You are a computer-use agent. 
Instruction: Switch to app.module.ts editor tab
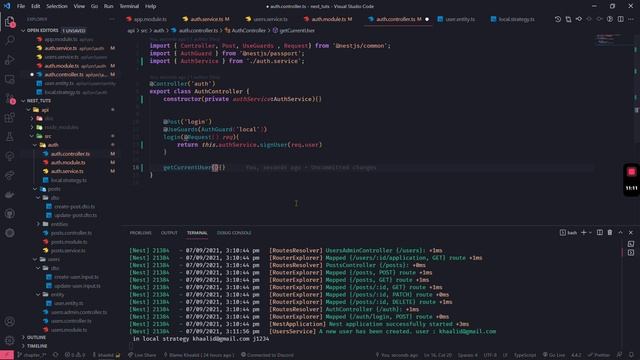click(x=147, y=19)
